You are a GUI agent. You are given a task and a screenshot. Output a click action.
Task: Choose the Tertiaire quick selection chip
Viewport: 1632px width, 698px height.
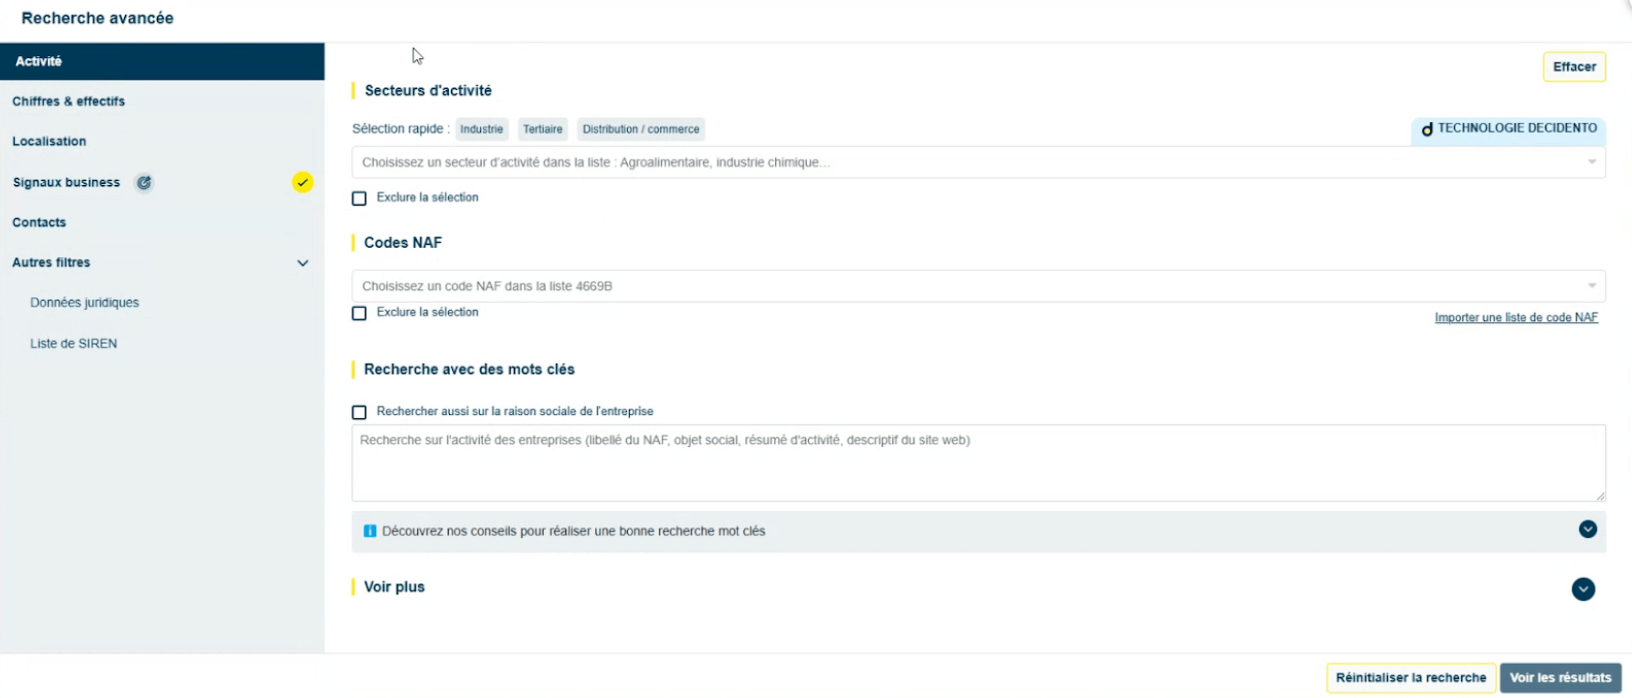coord(543,129)
